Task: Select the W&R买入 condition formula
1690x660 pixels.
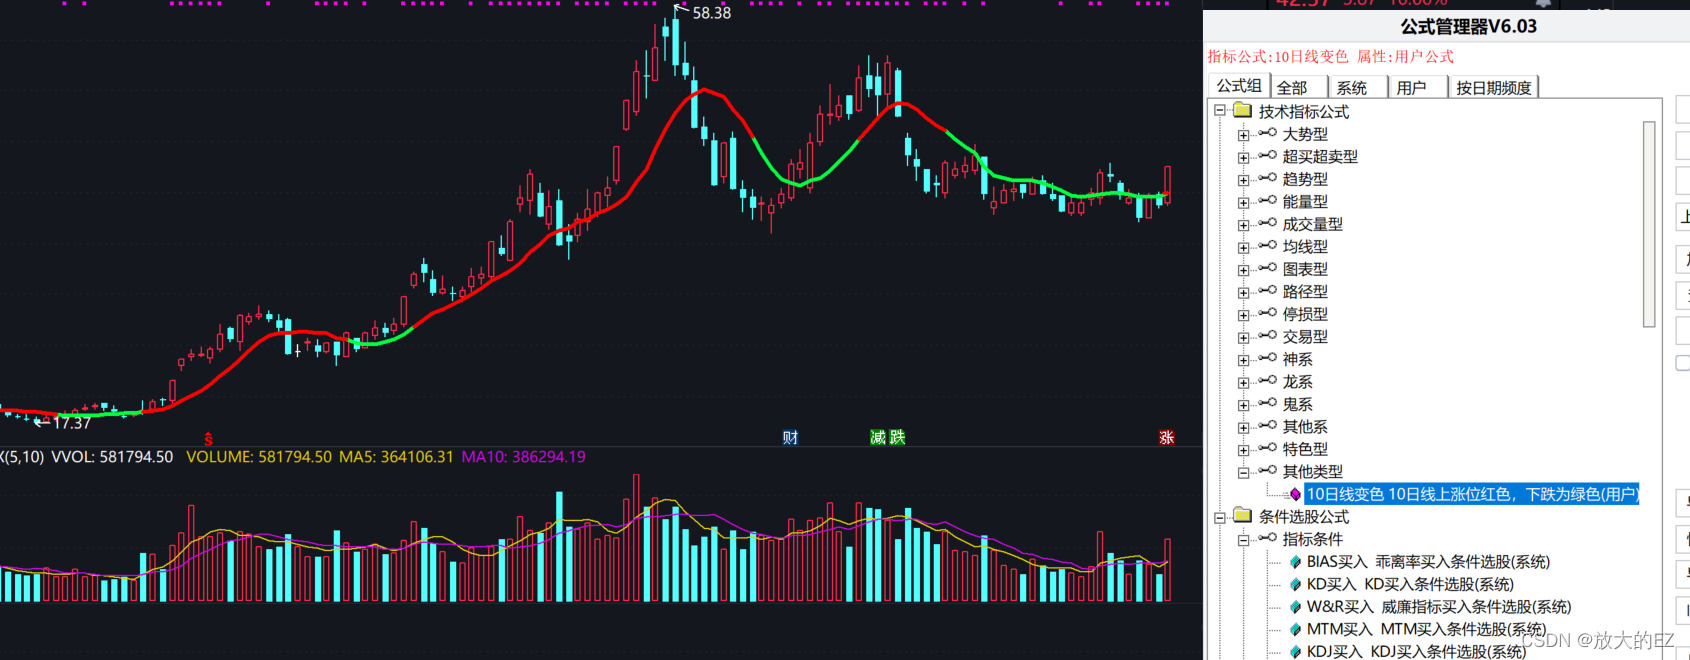Action: [1439, 607]
